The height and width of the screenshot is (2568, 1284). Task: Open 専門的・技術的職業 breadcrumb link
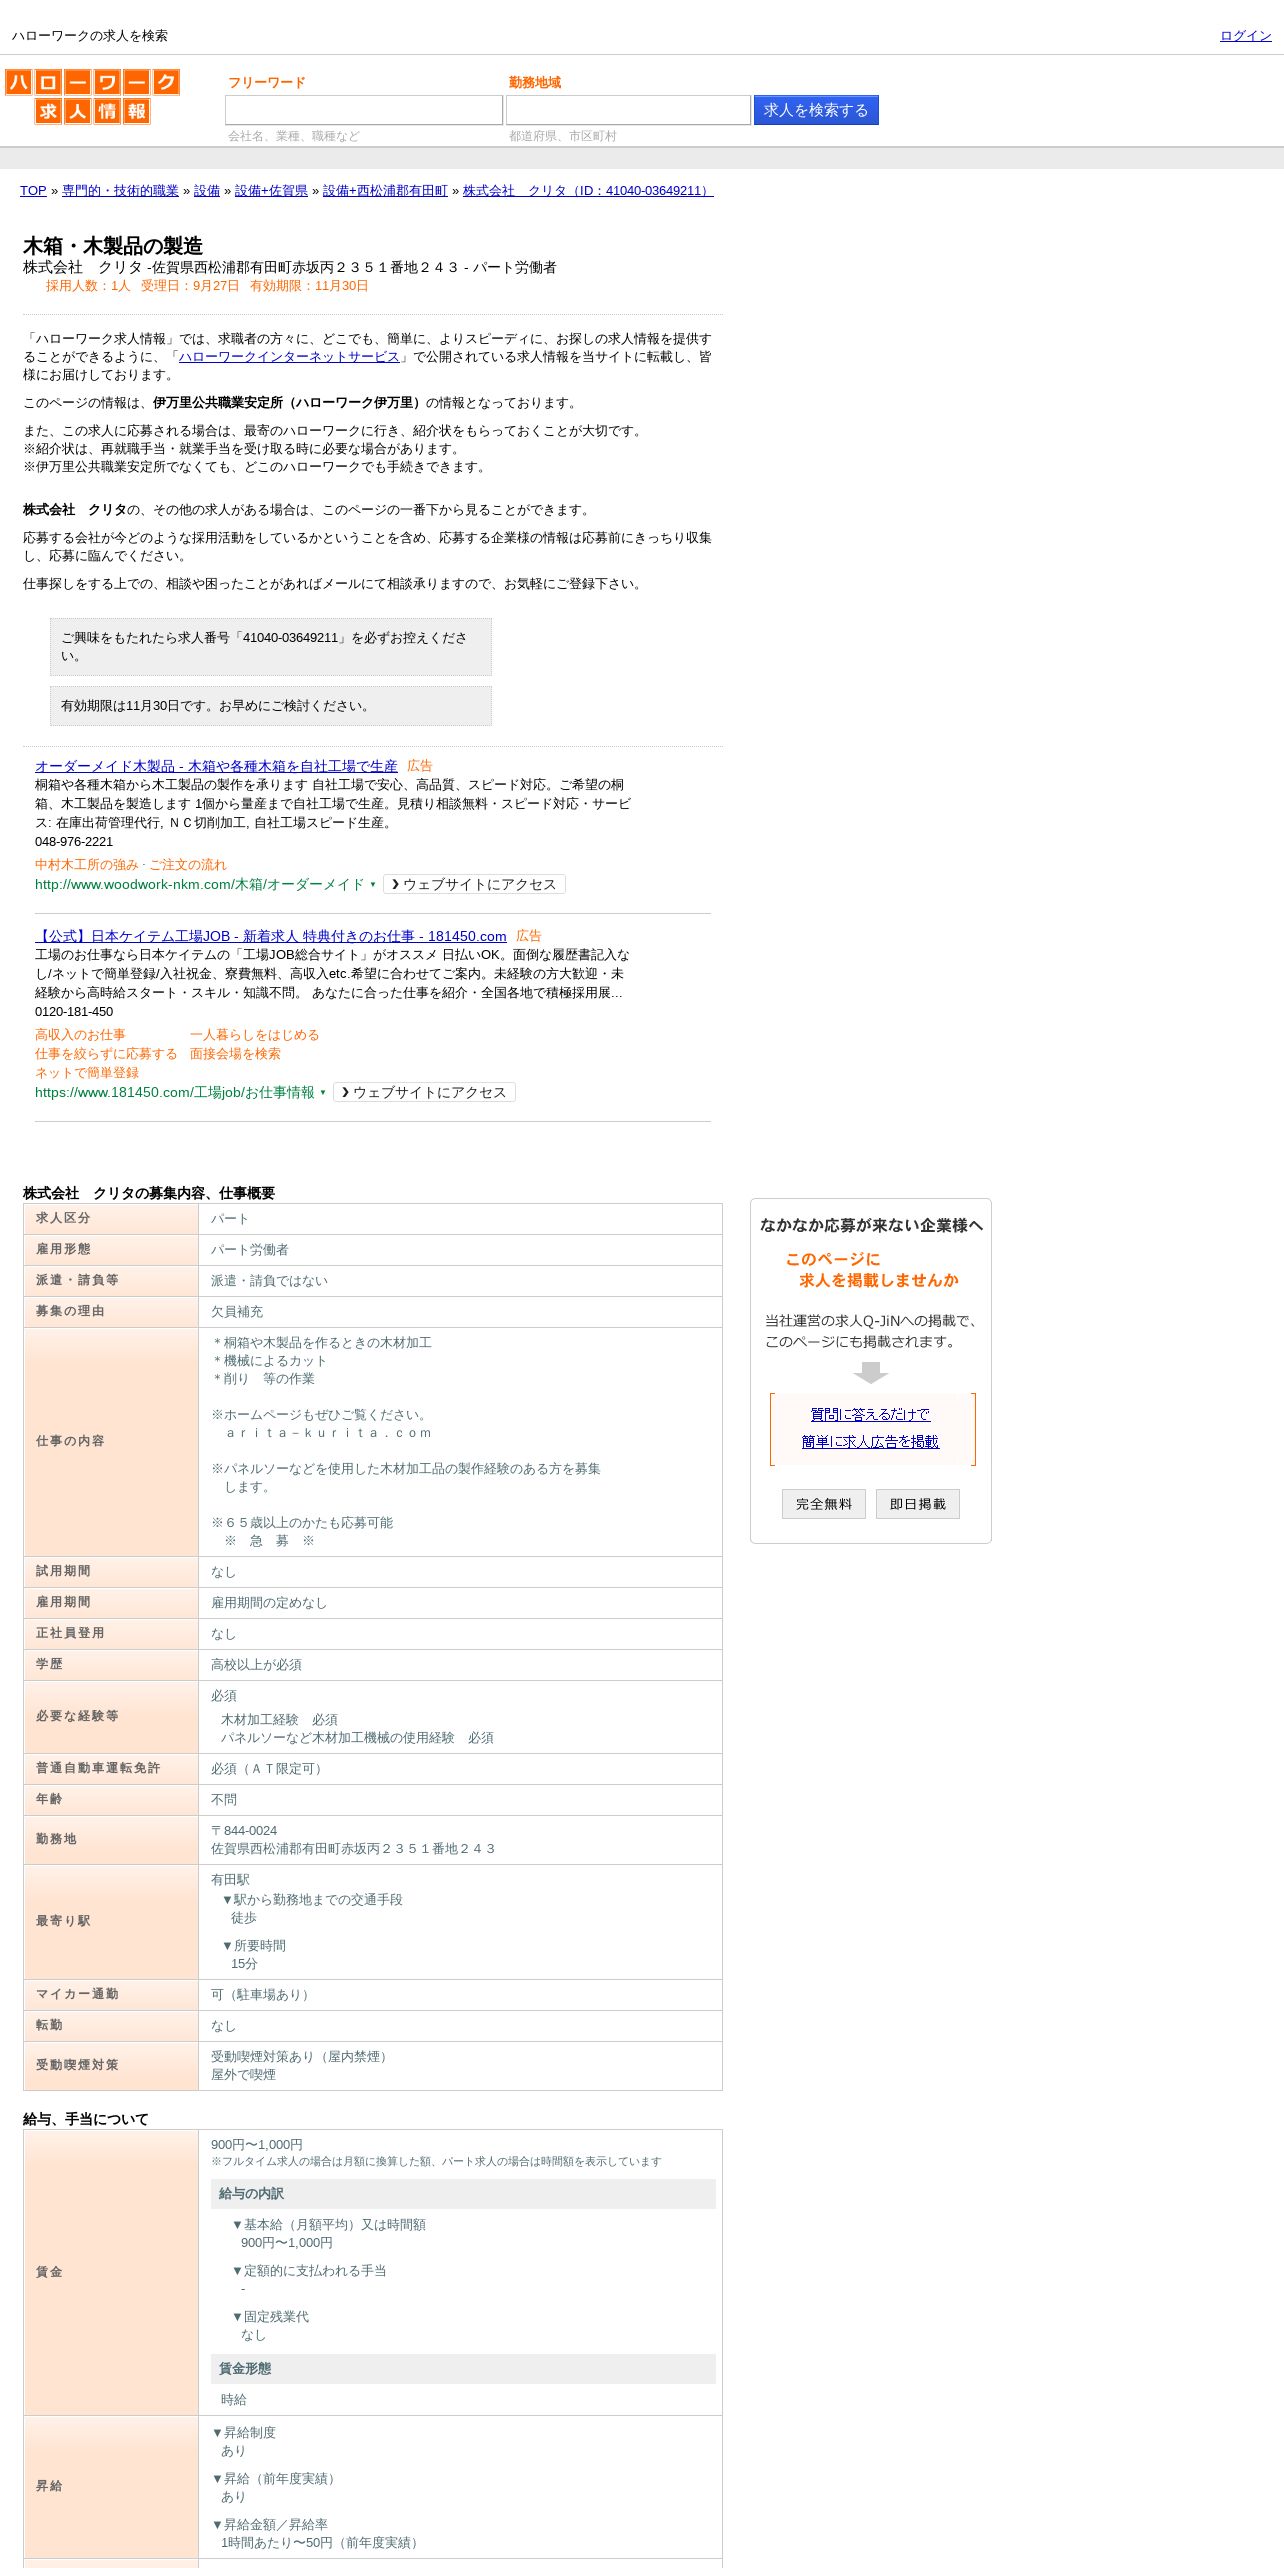120,191
